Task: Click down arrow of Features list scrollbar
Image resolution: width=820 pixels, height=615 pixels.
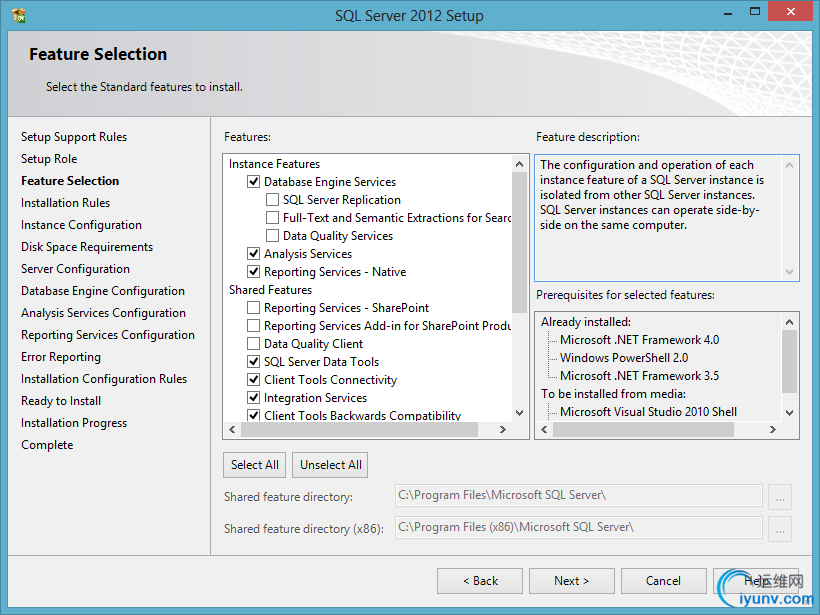Action: coord(519,413)
